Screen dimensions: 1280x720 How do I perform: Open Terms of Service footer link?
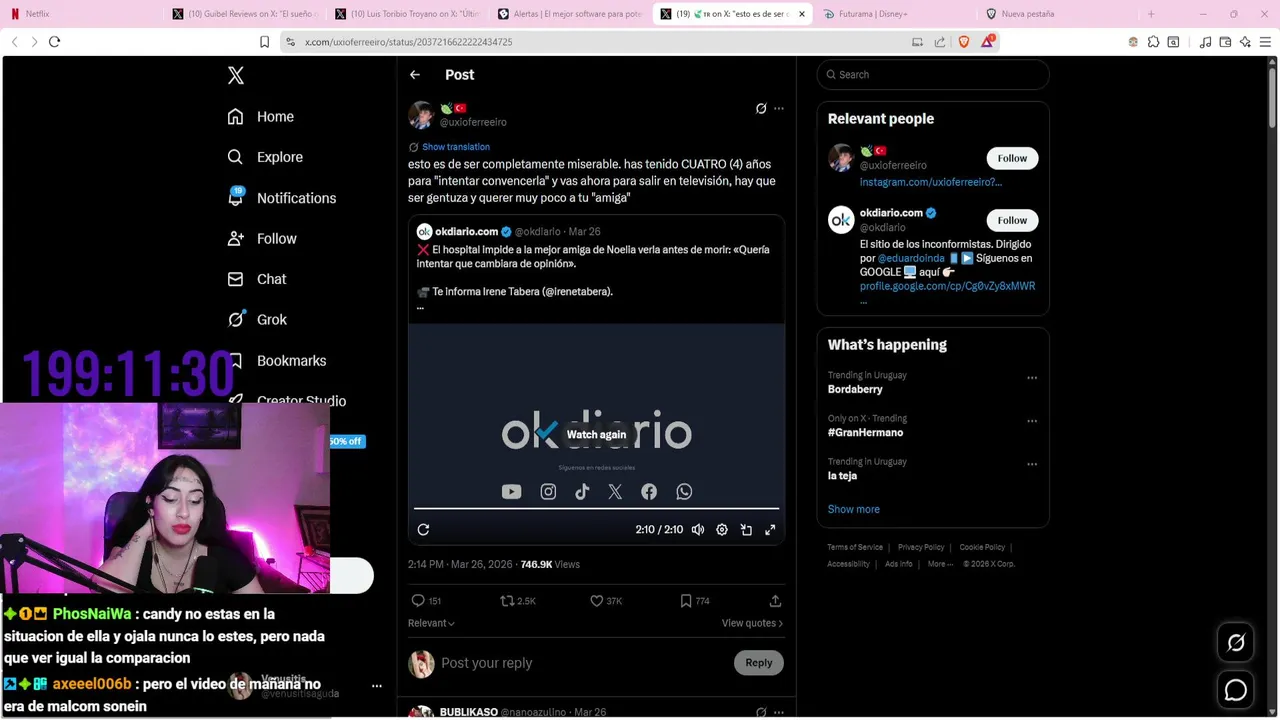(x=855, y=547)
